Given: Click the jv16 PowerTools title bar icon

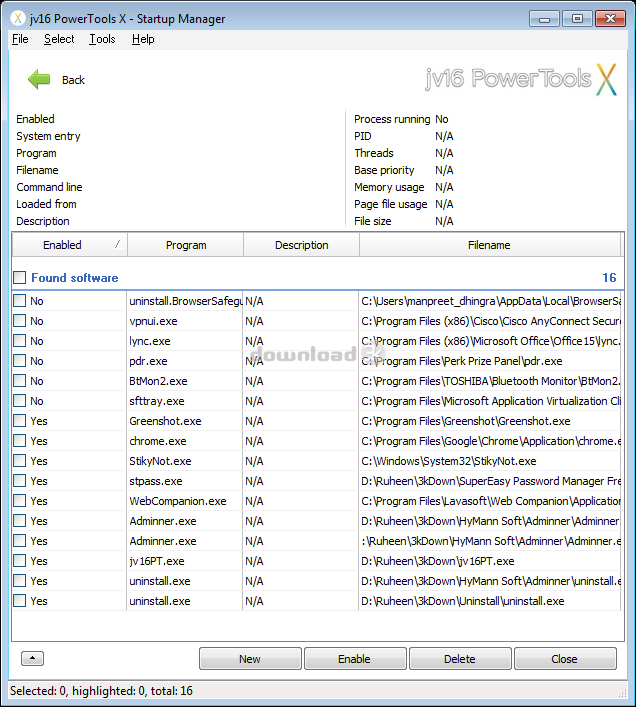Looking at the screenshot, I should pyautogui.click(x=18, y=18).
